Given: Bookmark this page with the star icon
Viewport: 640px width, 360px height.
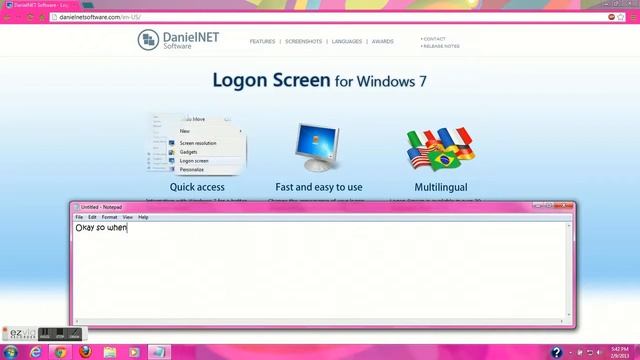Looking at the screenshot, I should pyautogui.click(x=621, y=17).
